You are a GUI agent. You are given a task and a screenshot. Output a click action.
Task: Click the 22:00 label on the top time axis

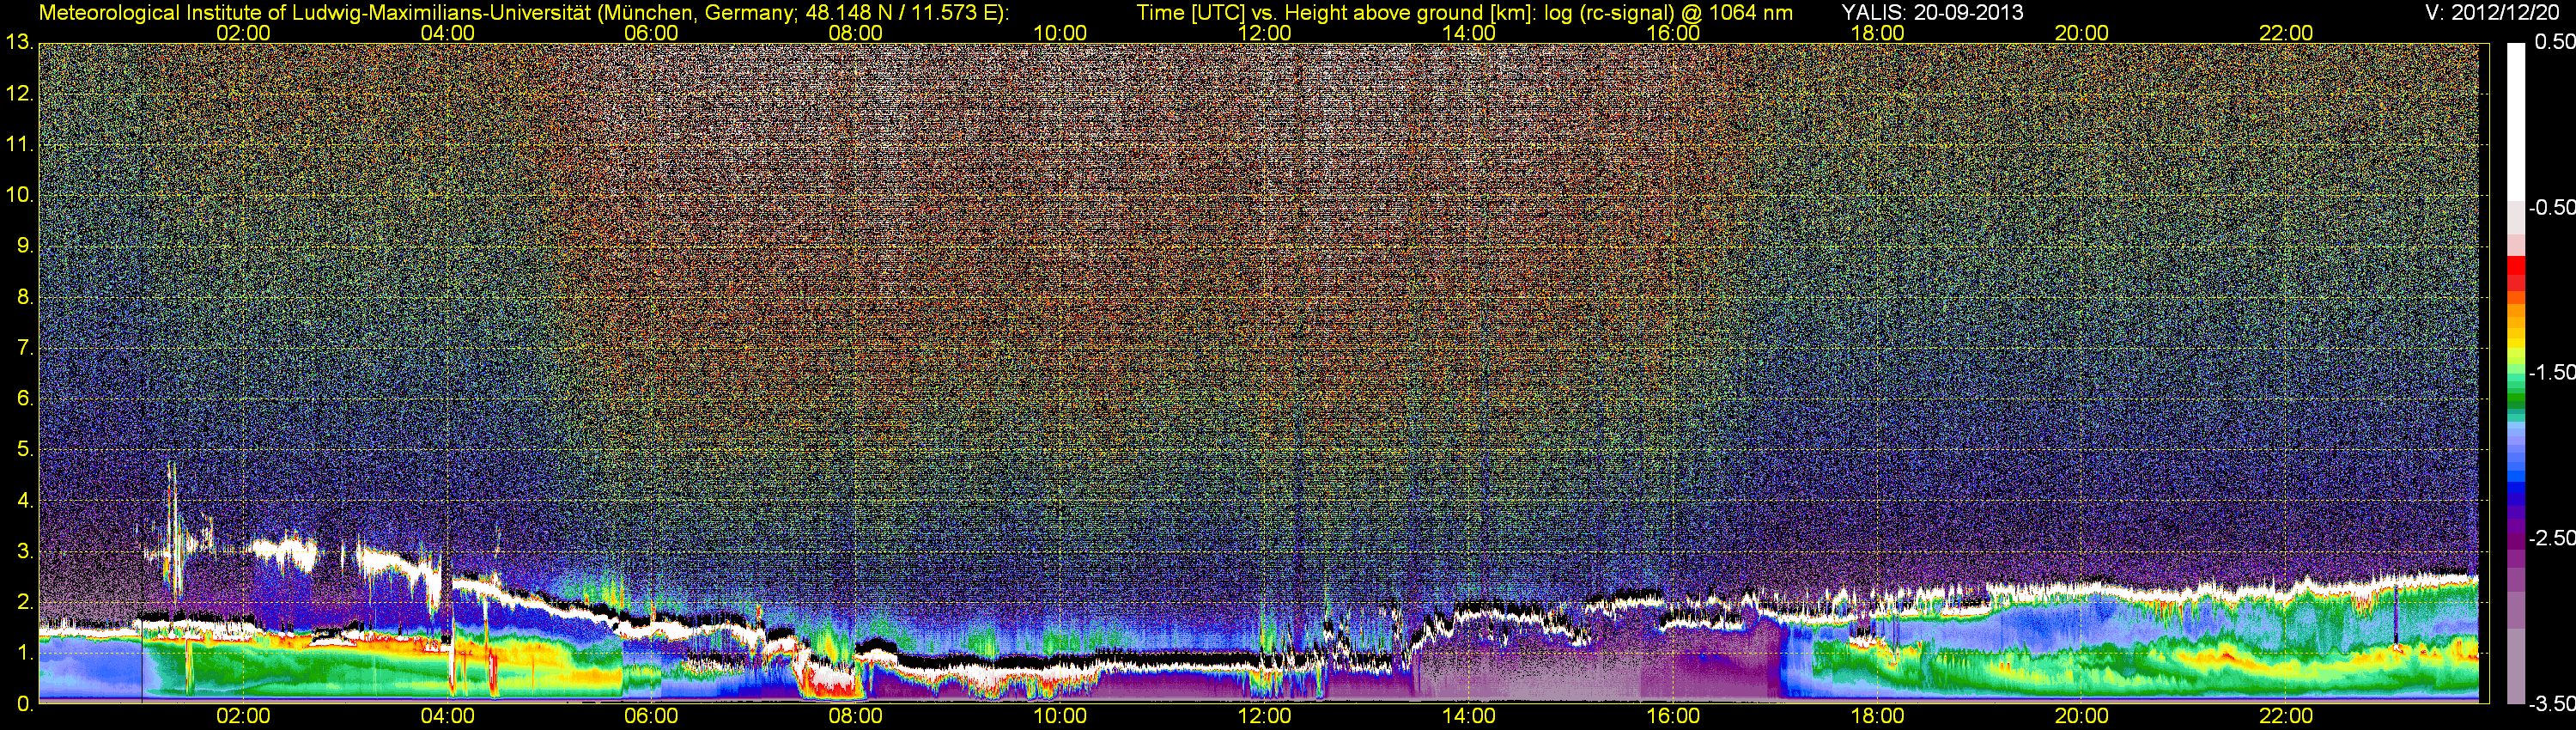[x=2286, y=33]
